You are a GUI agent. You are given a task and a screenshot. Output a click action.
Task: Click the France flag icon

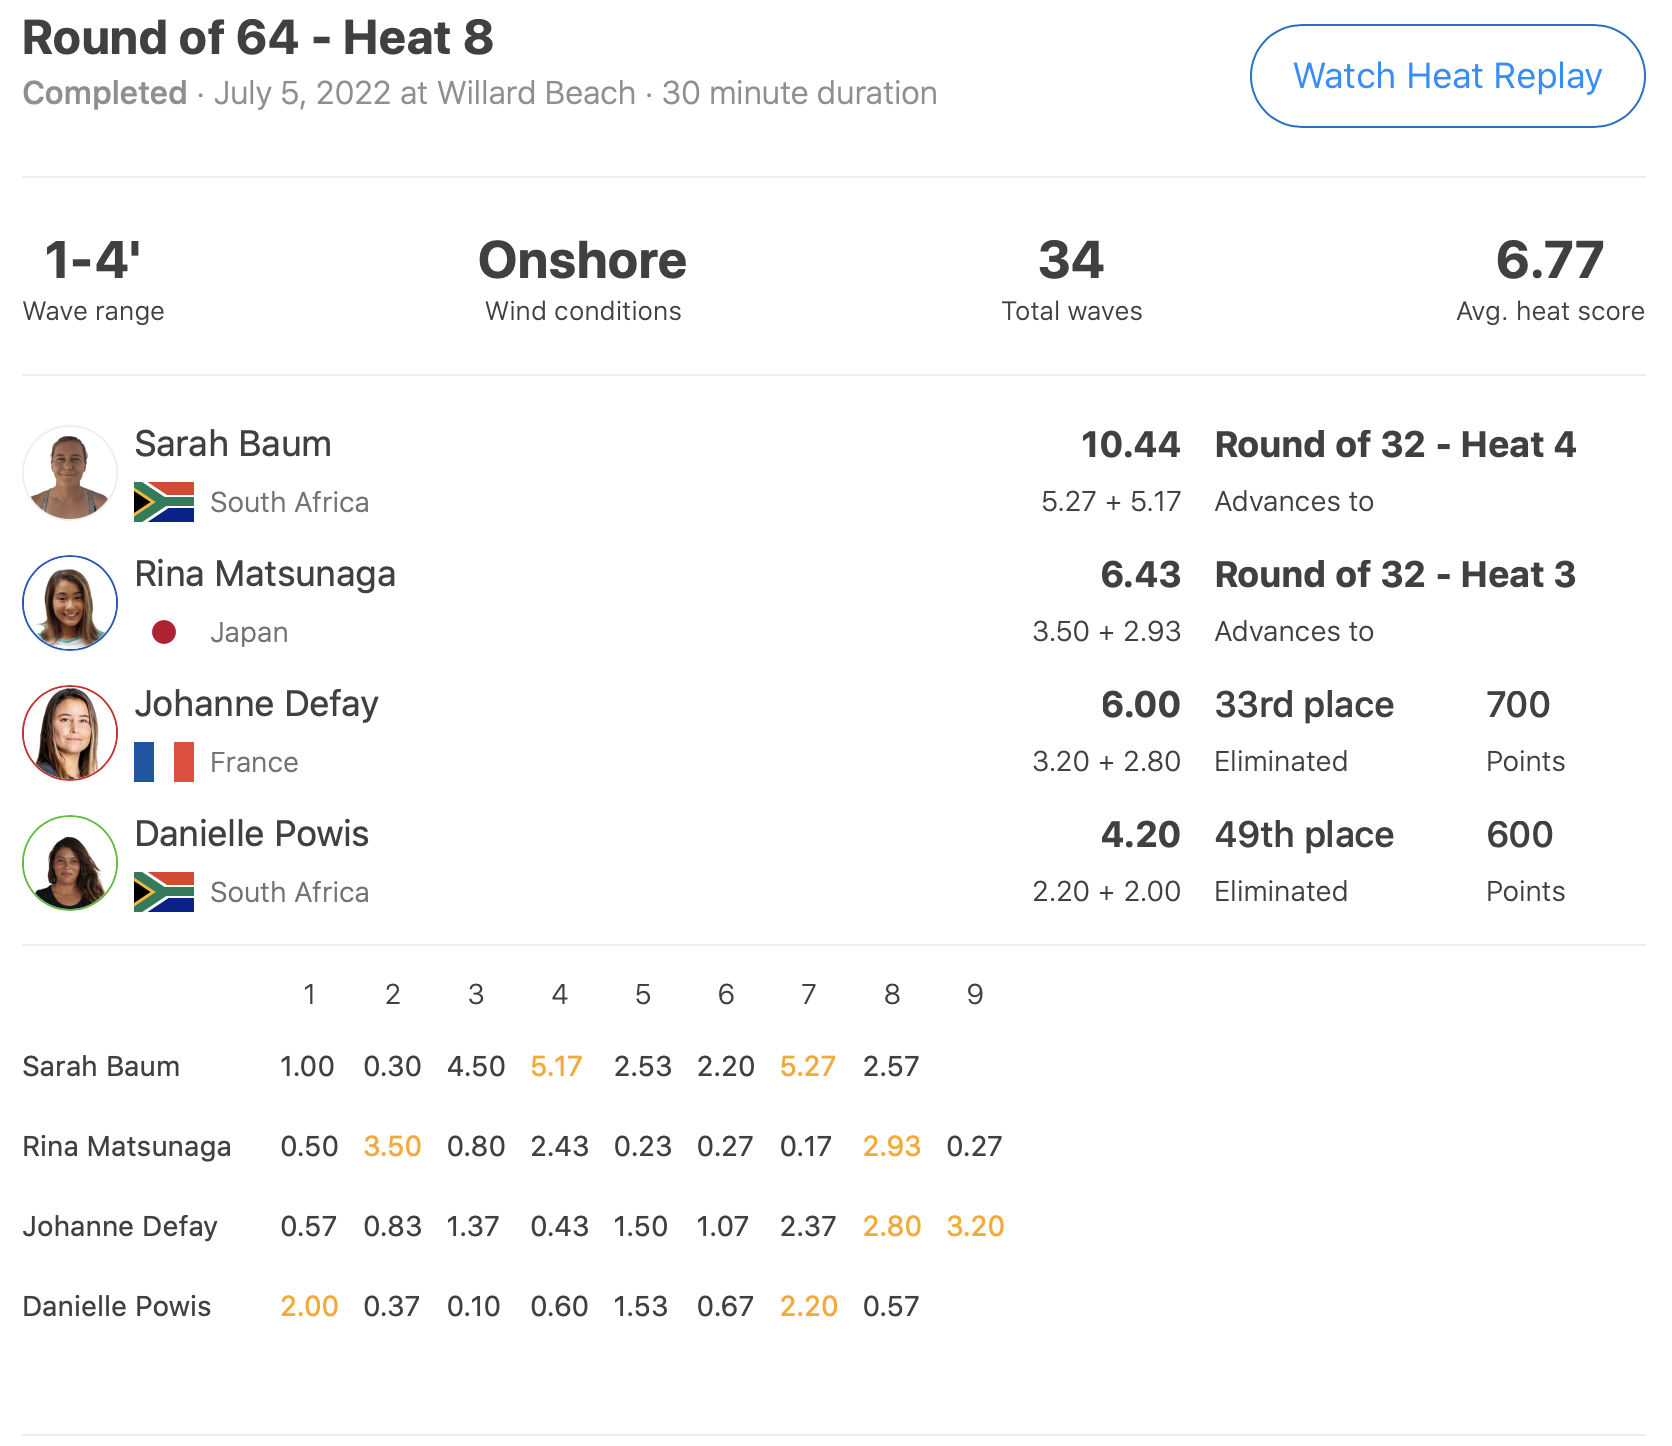point(164,762)
